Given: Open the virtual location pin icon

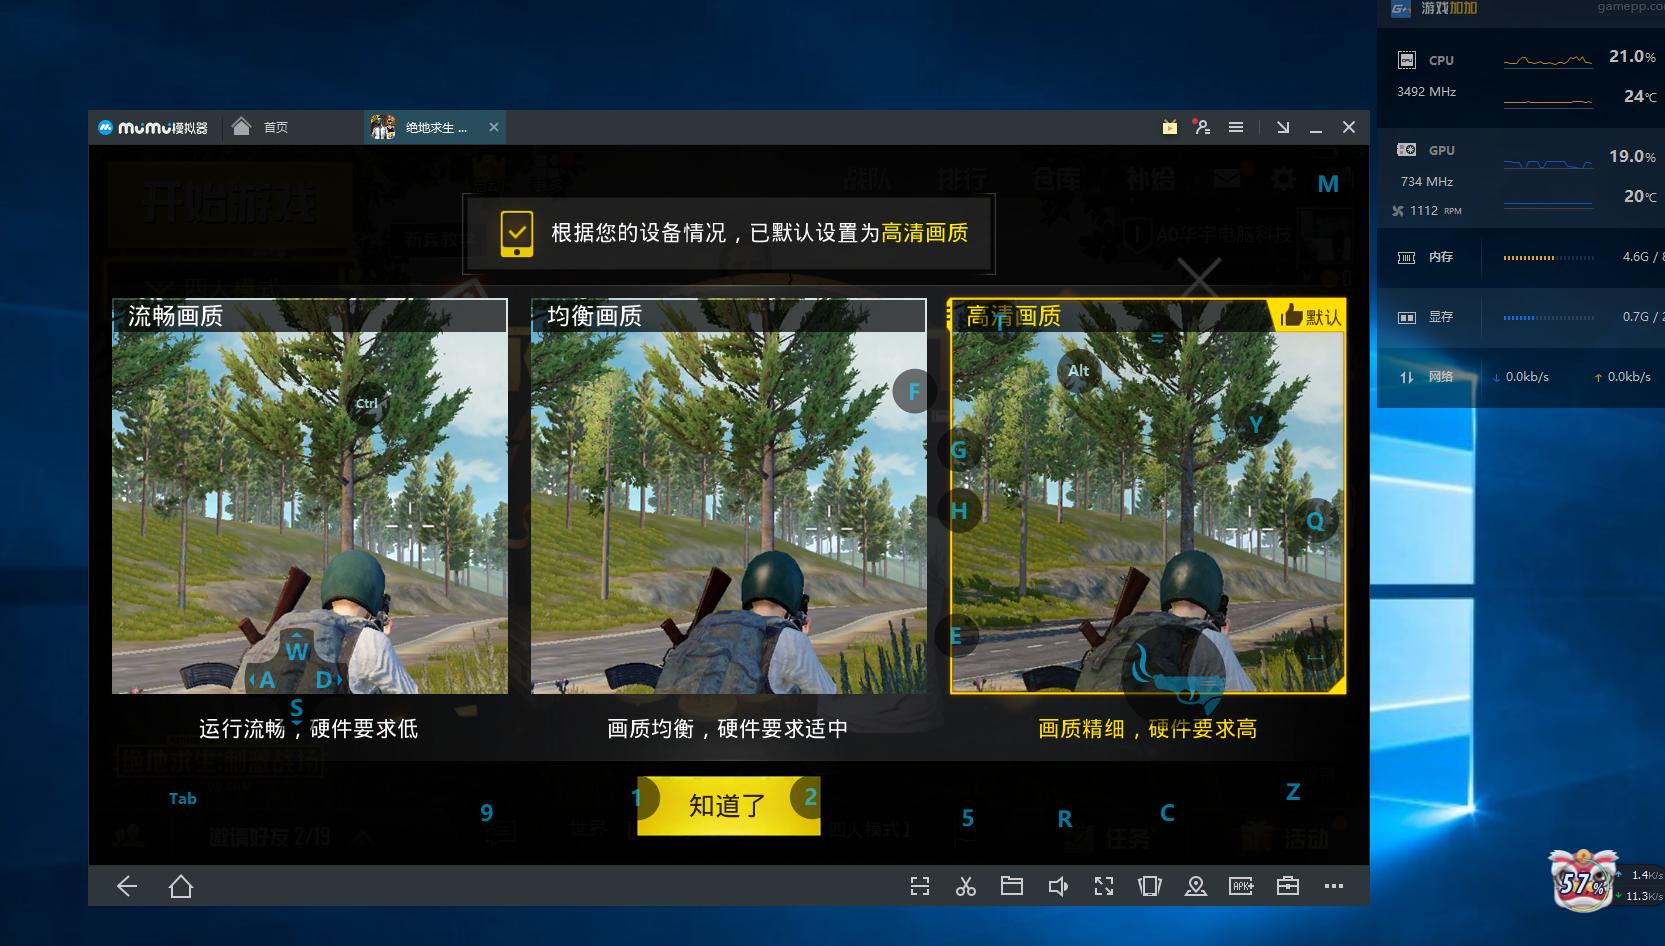Looking at the screenshot, I should click(1196, 886).
